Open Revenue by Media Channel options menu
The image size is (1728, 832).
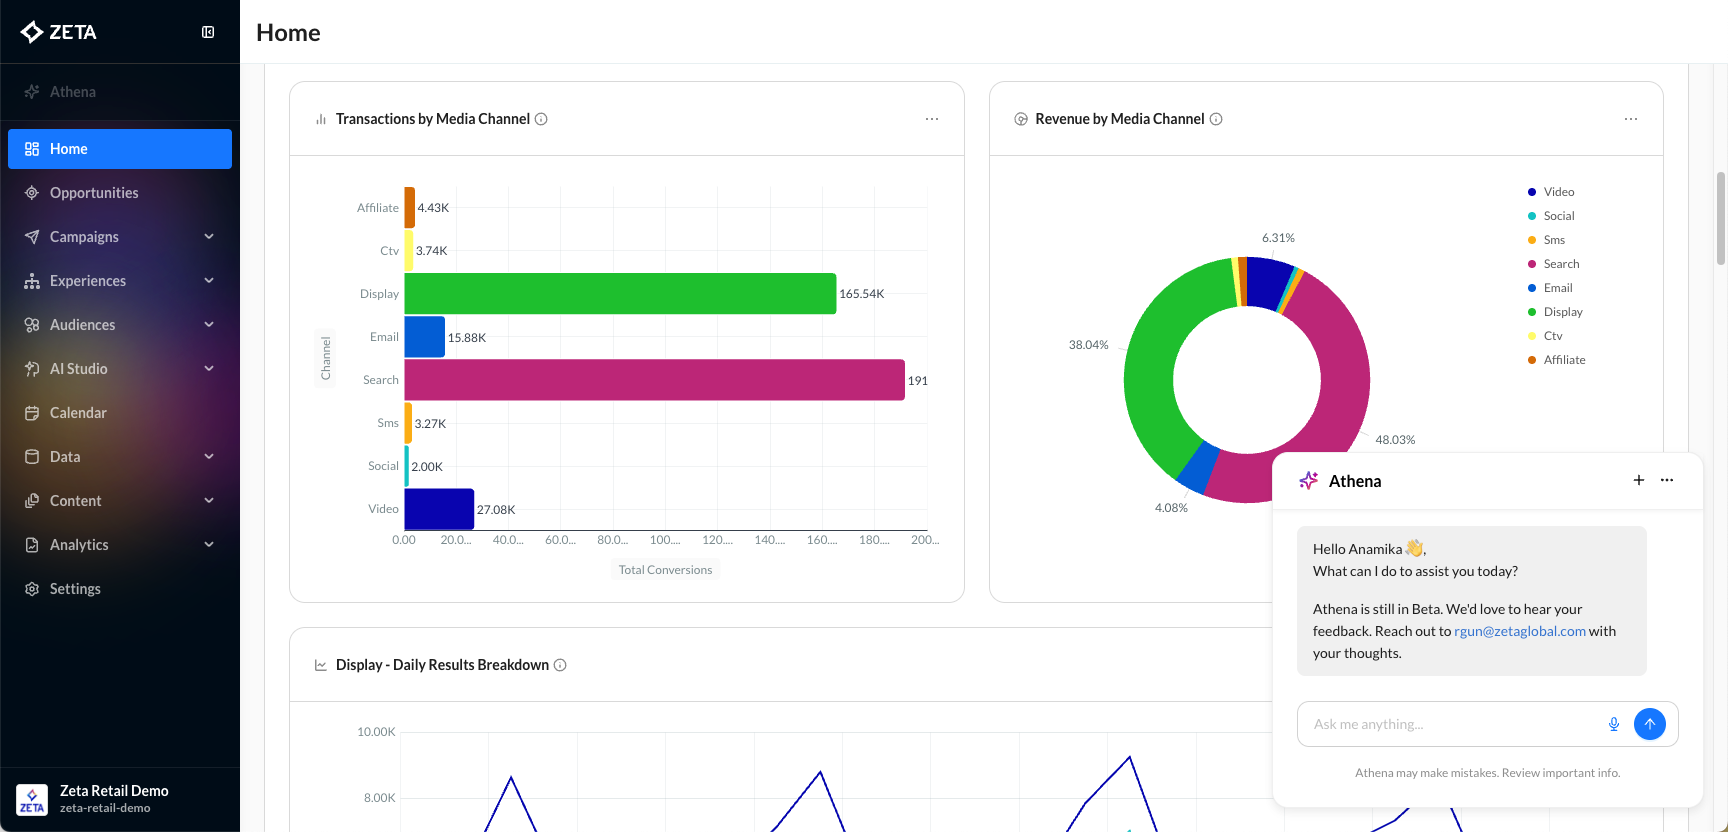1630,119
